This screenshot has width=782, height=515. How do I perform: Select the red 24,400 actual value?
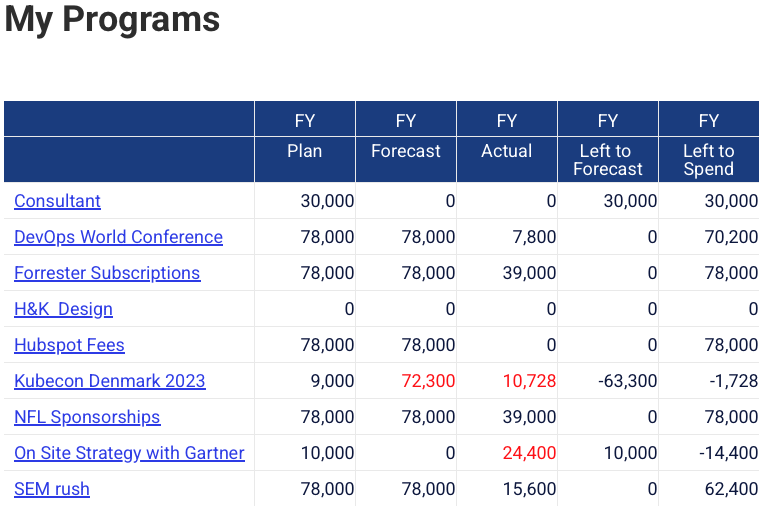pyautogui.click(x=529, y=453)
